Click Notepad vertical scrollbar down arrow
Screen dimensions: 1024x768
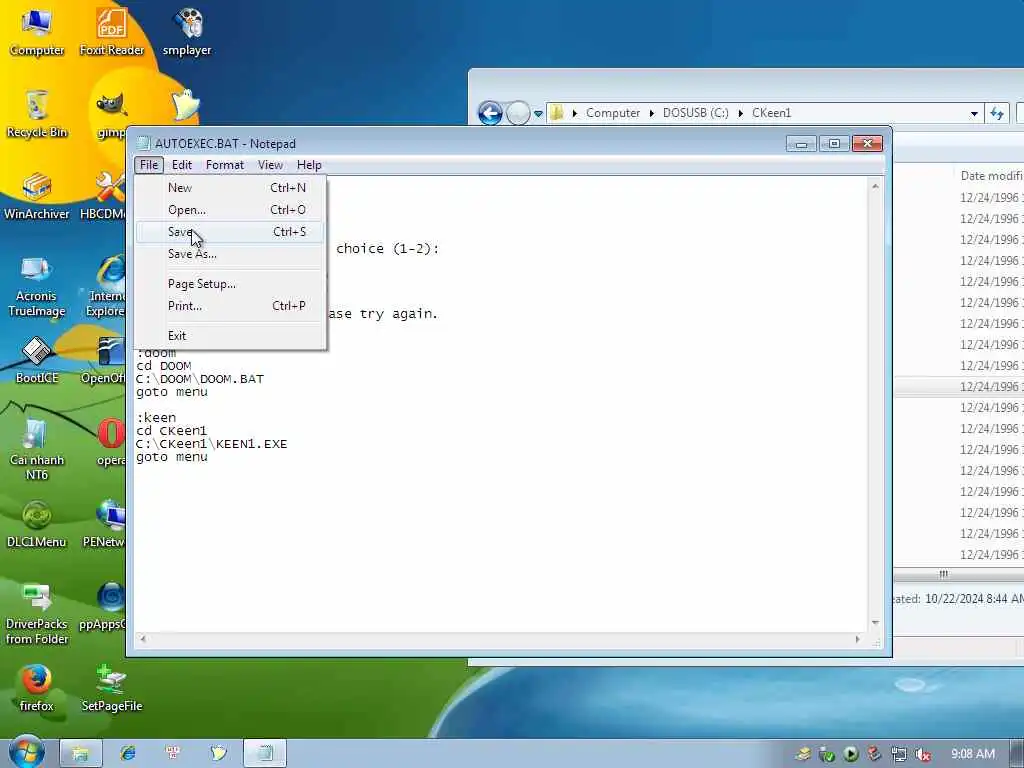[x=875, y=622]
